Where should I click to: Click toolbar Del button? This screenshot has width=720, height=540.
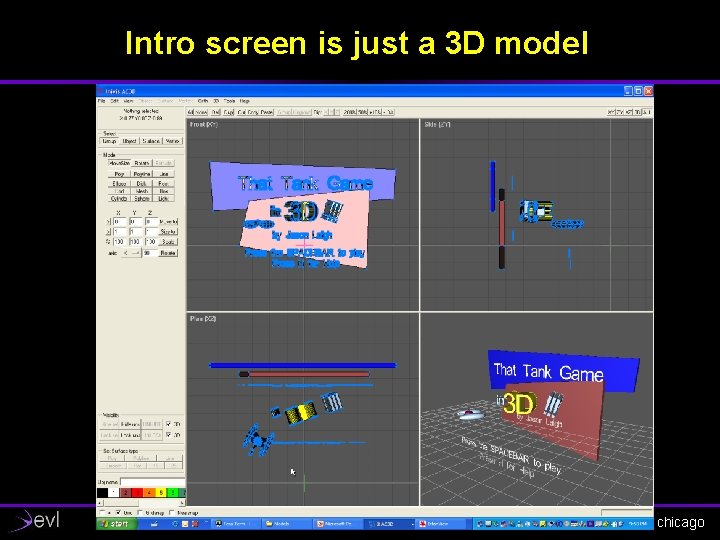tap(216, 112)
